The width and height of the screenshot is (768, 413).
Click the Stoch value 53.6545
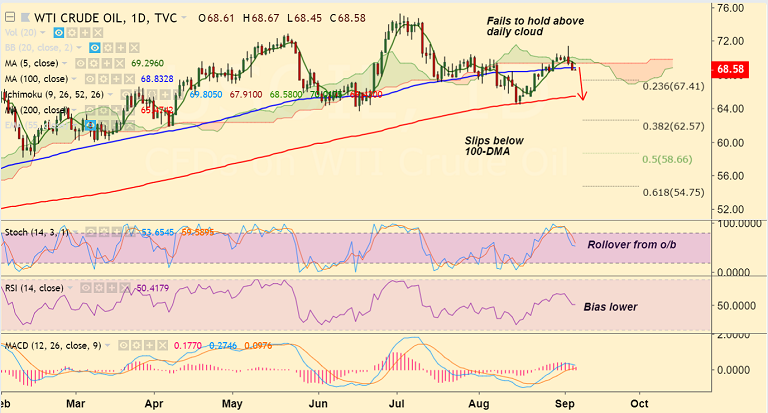coord(158,232)
